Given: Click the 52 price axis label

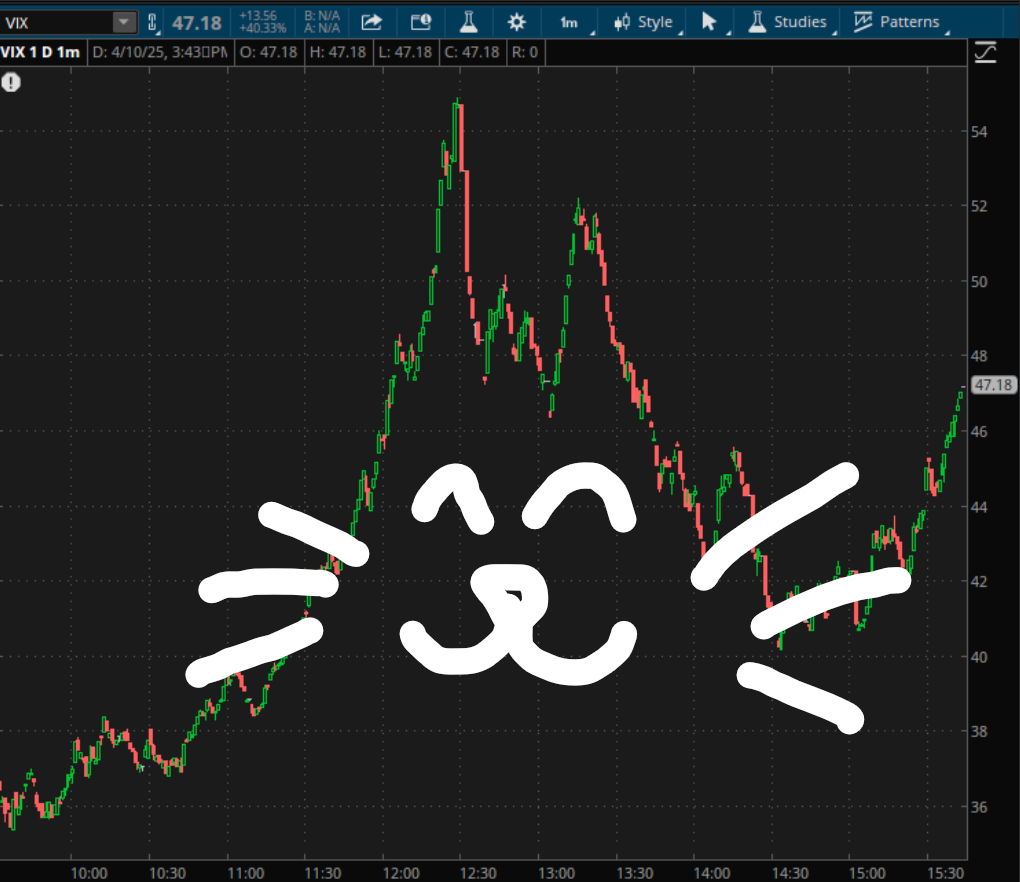Looking at the screenshot, I should [x=978, y=206].
